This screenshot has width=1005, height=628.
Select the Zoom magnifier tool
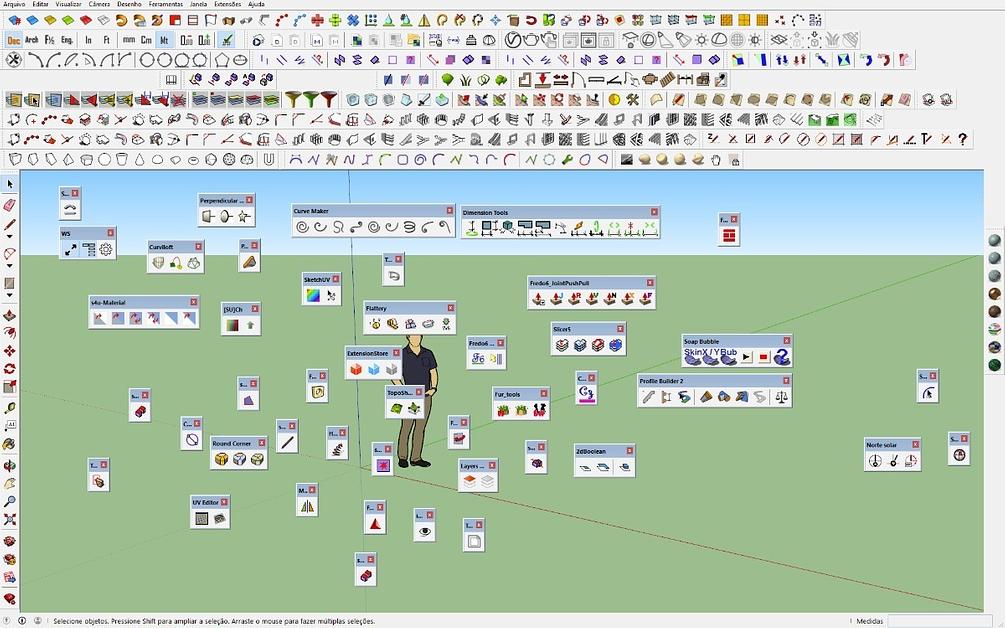[10, 502]
